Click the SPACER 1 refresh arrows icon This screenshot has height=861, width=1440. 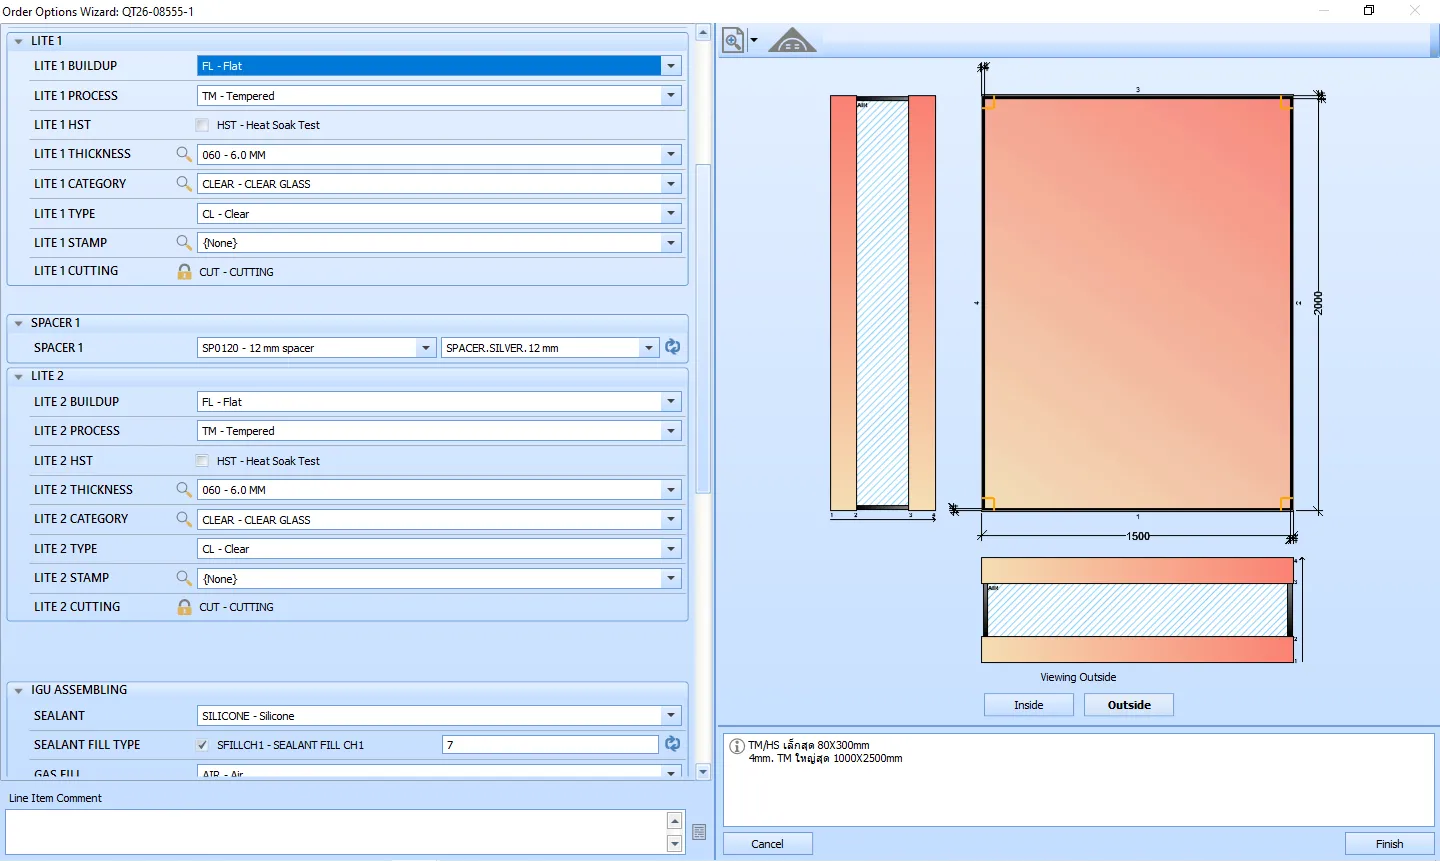(x=673, y=347)
